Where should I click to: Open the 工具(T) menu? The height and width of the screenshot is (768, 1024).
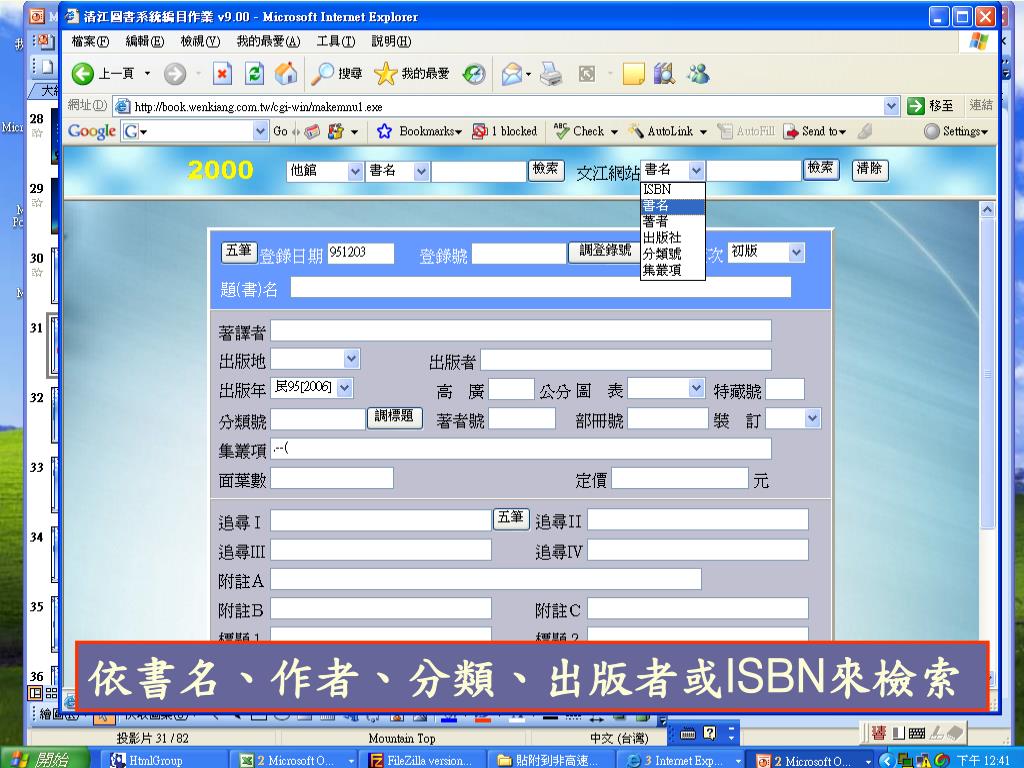coord(336,42)
